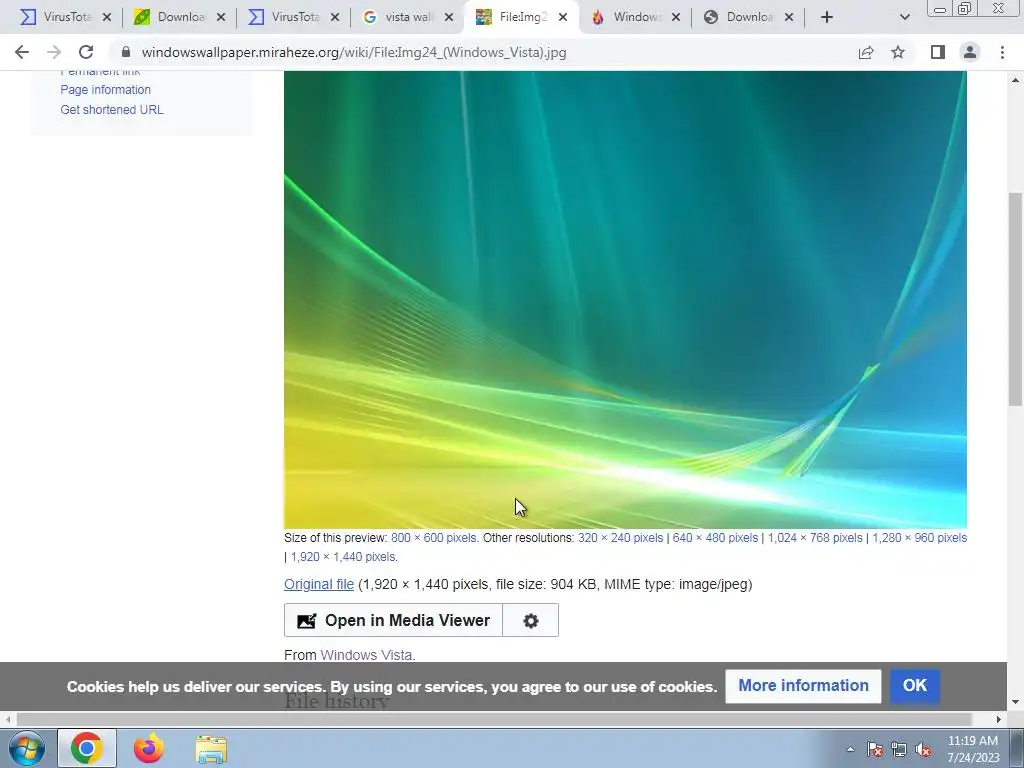The image size is (1024, 768).
Task: Click the horizontal scrollbar thumb
Action: coord(494,719)
